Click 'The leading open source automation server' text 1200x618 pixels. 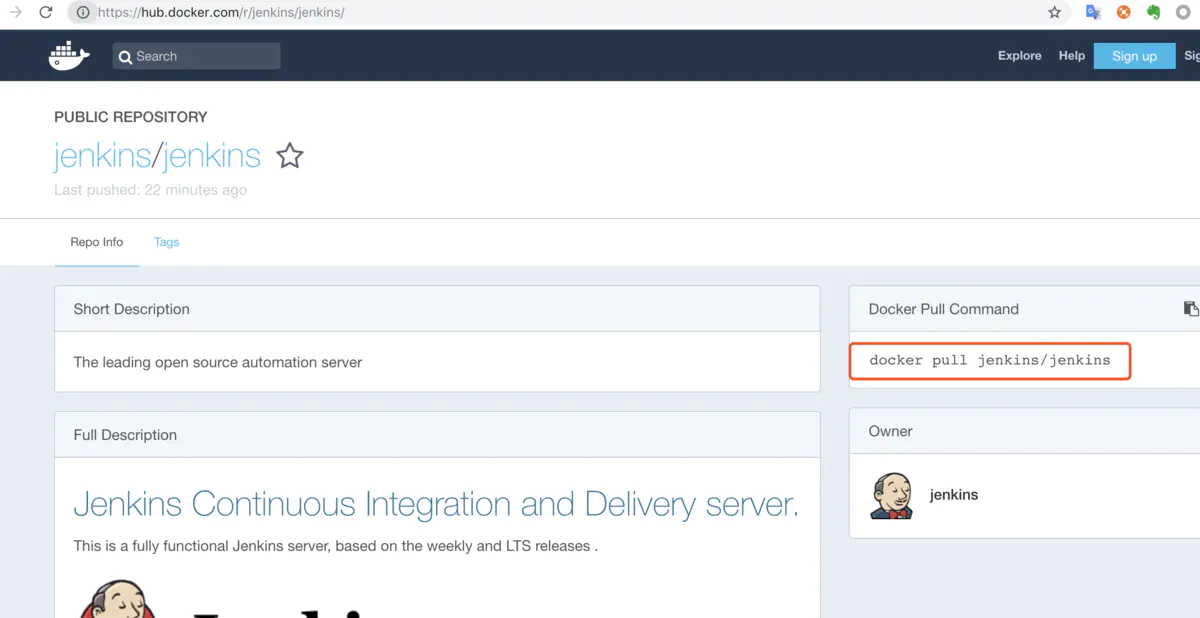coord(218,362)
